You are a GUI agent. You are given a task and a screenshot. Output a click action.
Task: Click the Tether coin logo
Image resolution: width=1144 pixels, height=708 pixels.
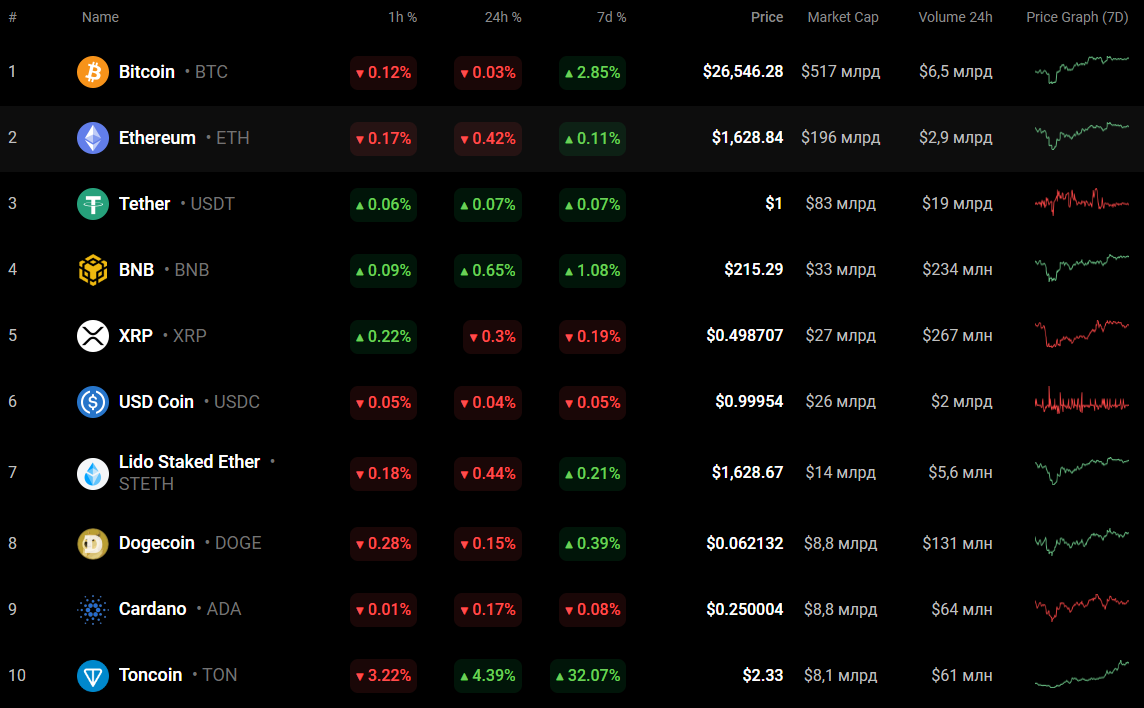[93, 204]
